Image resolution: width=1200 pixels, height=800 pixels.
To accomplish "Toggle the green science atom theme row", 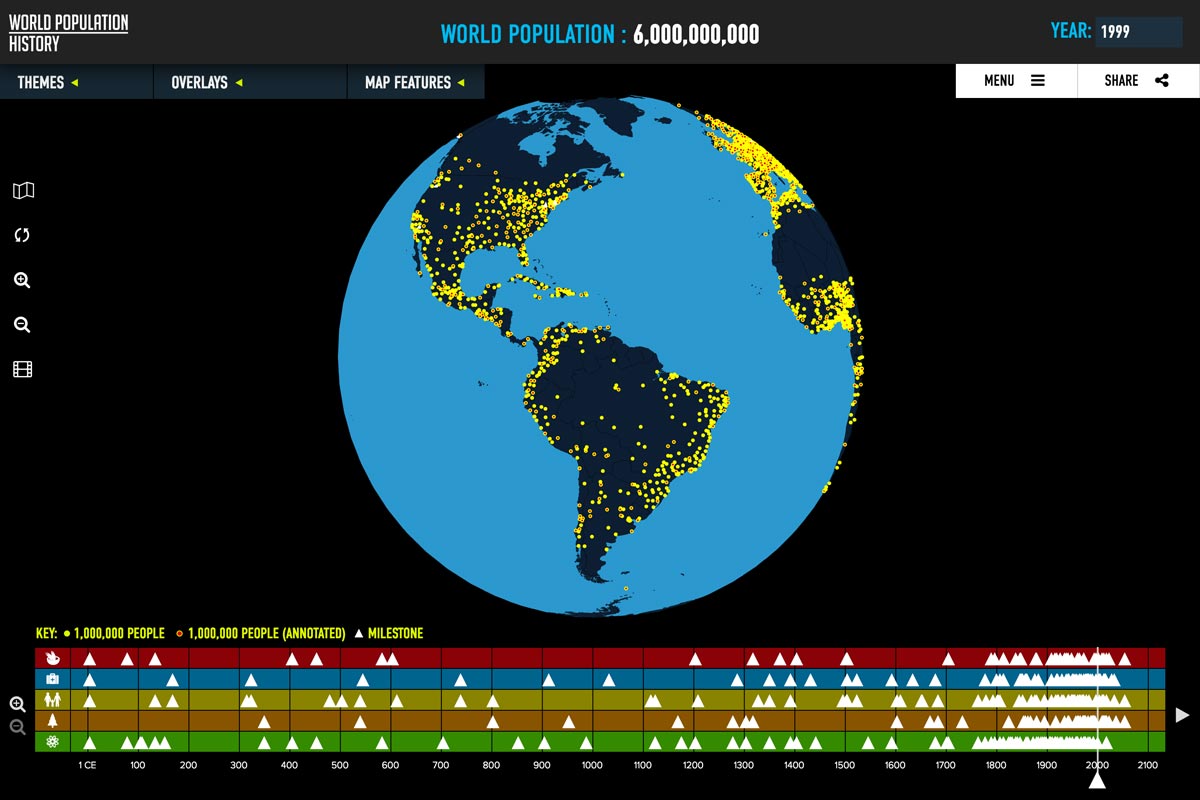I will click(52, 742).
